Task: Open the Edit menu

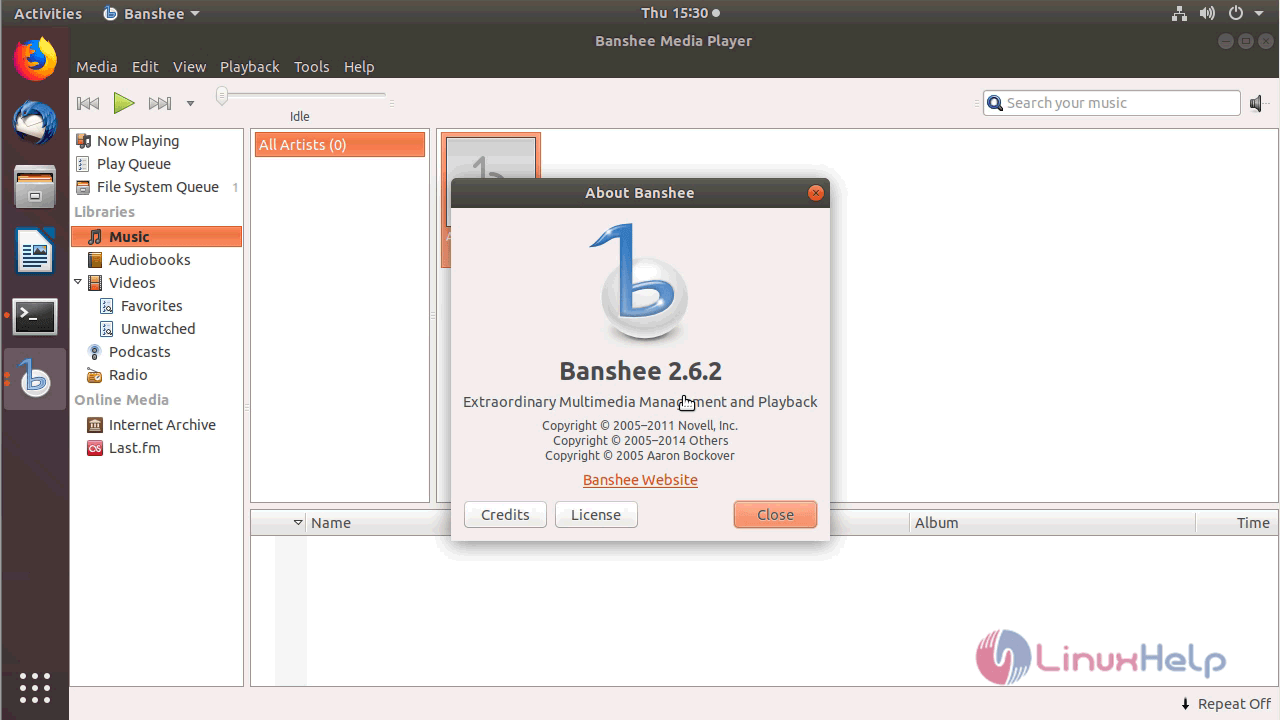Action: pos(145,67)
